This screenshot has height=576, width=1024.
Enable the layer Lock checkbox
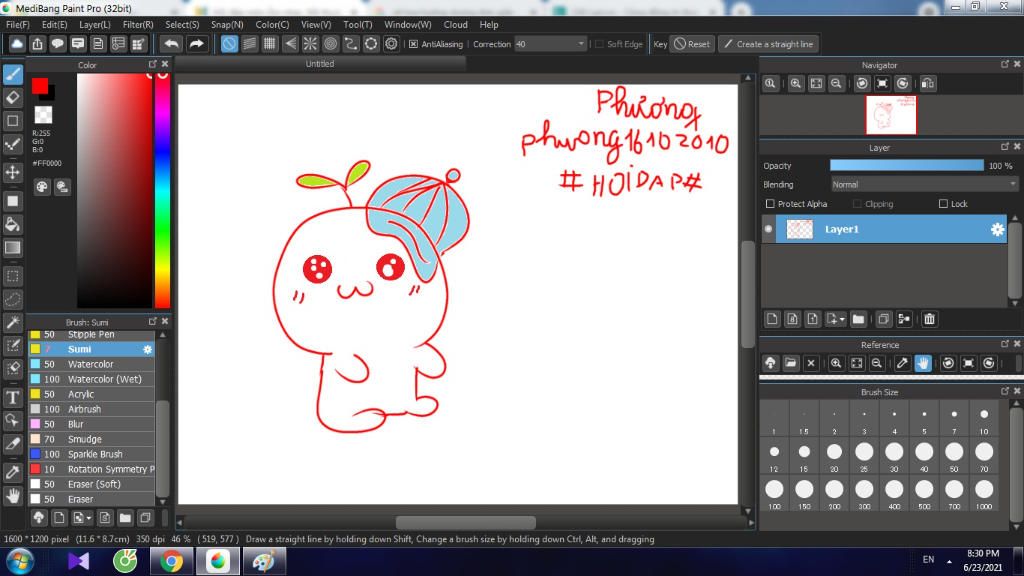coord(943,204)
